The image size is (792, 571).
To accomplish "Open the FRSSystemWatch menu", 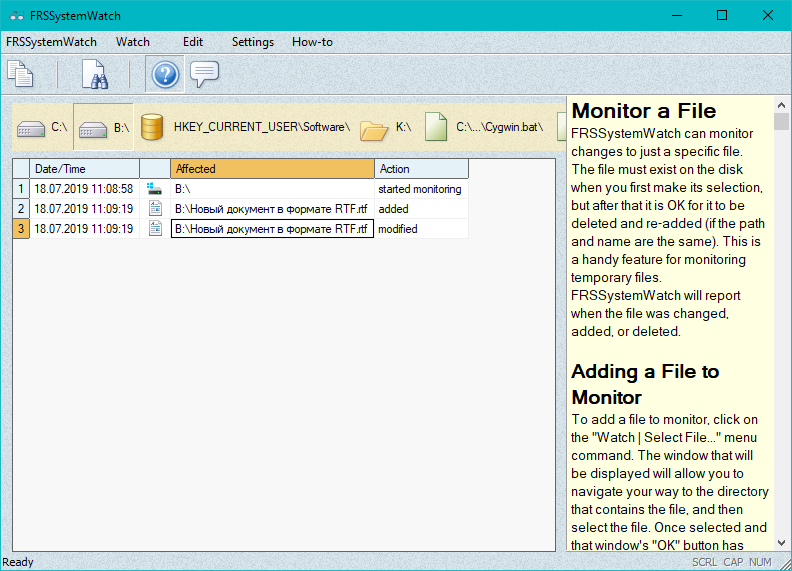I will pyautogui.click(x=51, y=42).
